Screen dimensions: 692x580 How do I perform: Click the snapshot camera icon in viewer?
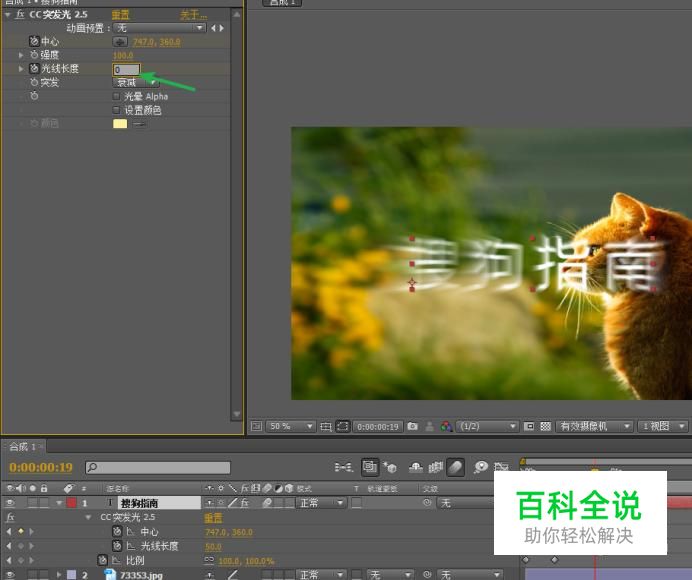(412, 426)
